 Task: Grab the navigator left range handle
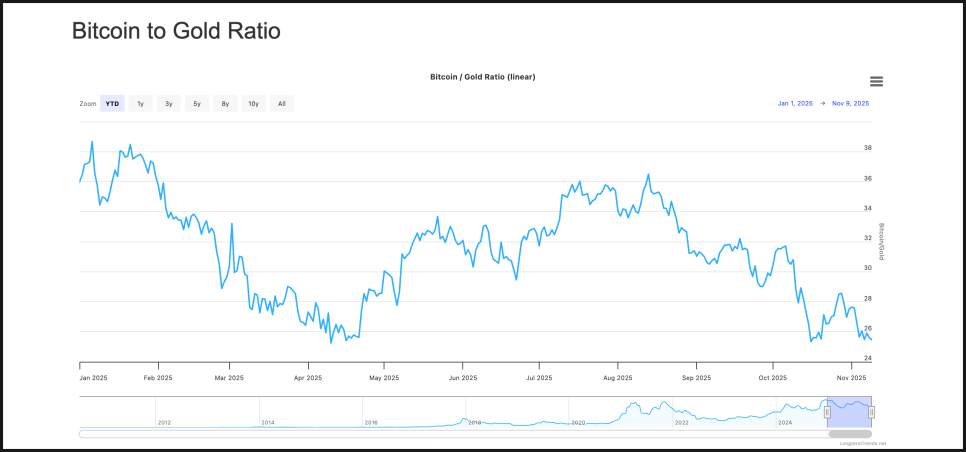pyautogui.click(x=827, y=412)
